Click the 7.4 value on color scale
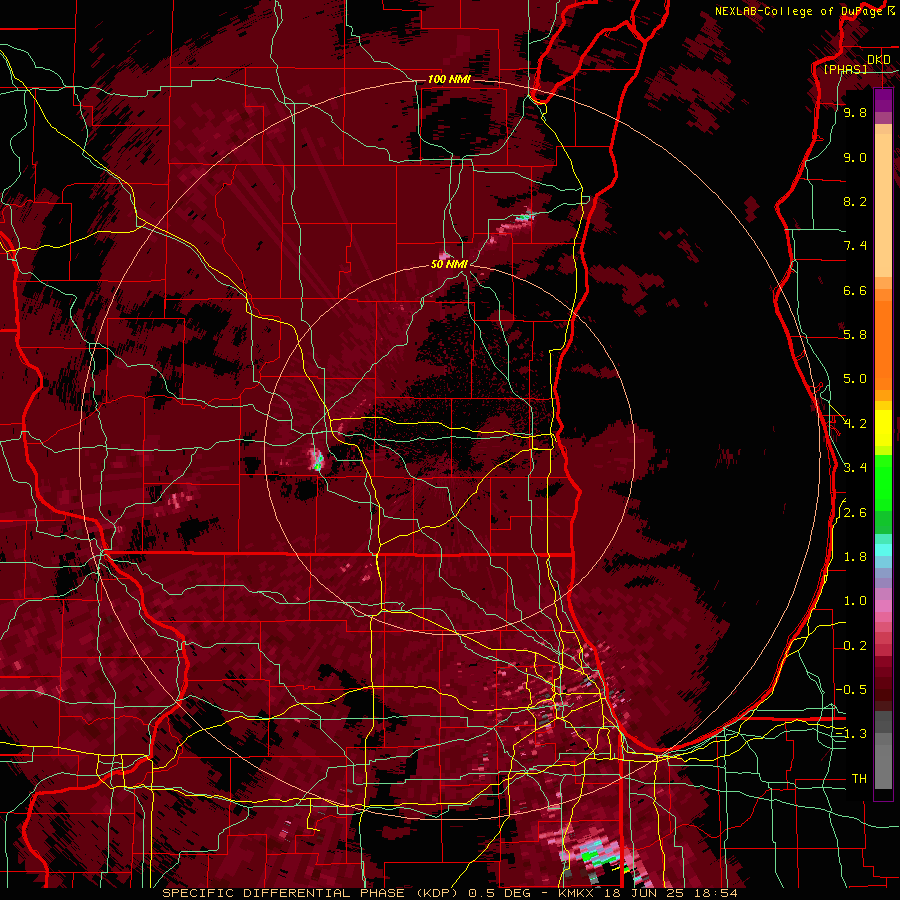900x900 pixels. (855, 246)
